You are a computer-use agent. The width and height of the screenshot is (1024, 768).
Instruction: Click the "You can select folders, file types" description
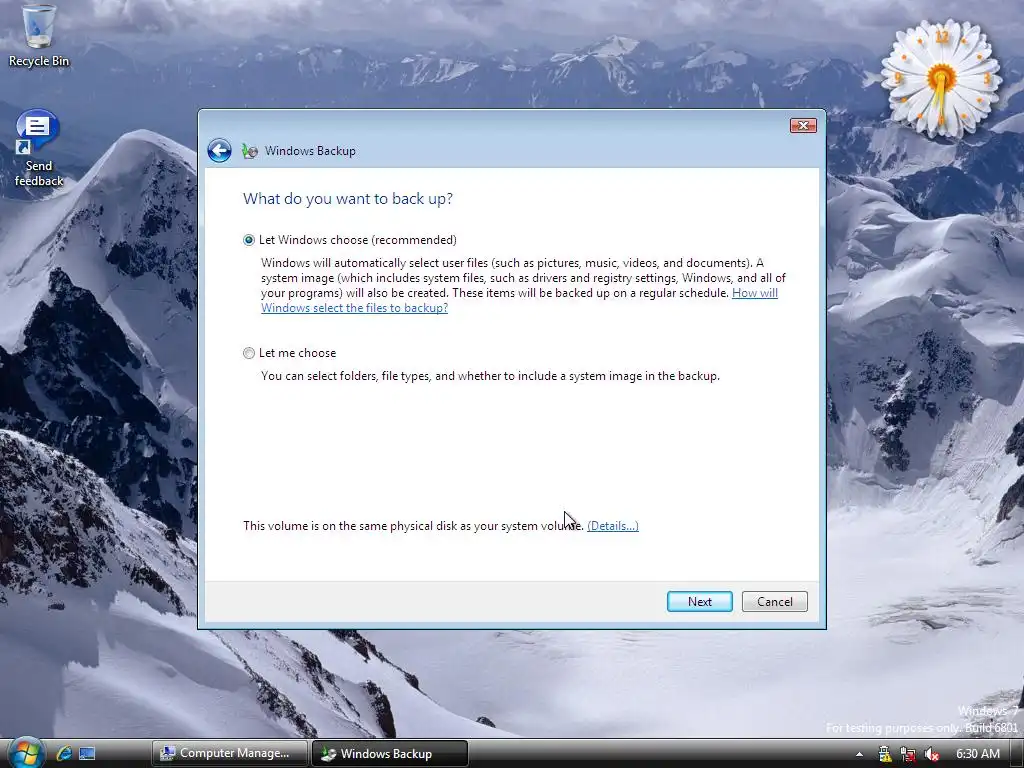point(490,376)
